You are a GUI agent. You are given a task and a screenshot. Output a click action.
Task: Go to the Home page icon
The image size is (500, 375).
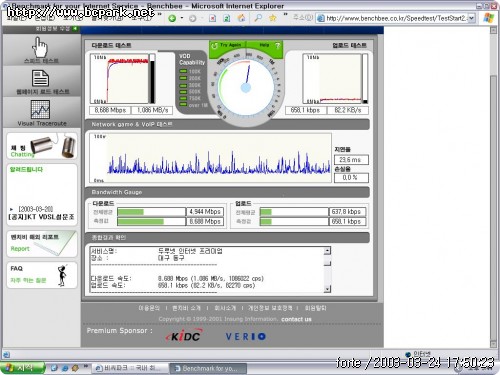coord(242,18)
